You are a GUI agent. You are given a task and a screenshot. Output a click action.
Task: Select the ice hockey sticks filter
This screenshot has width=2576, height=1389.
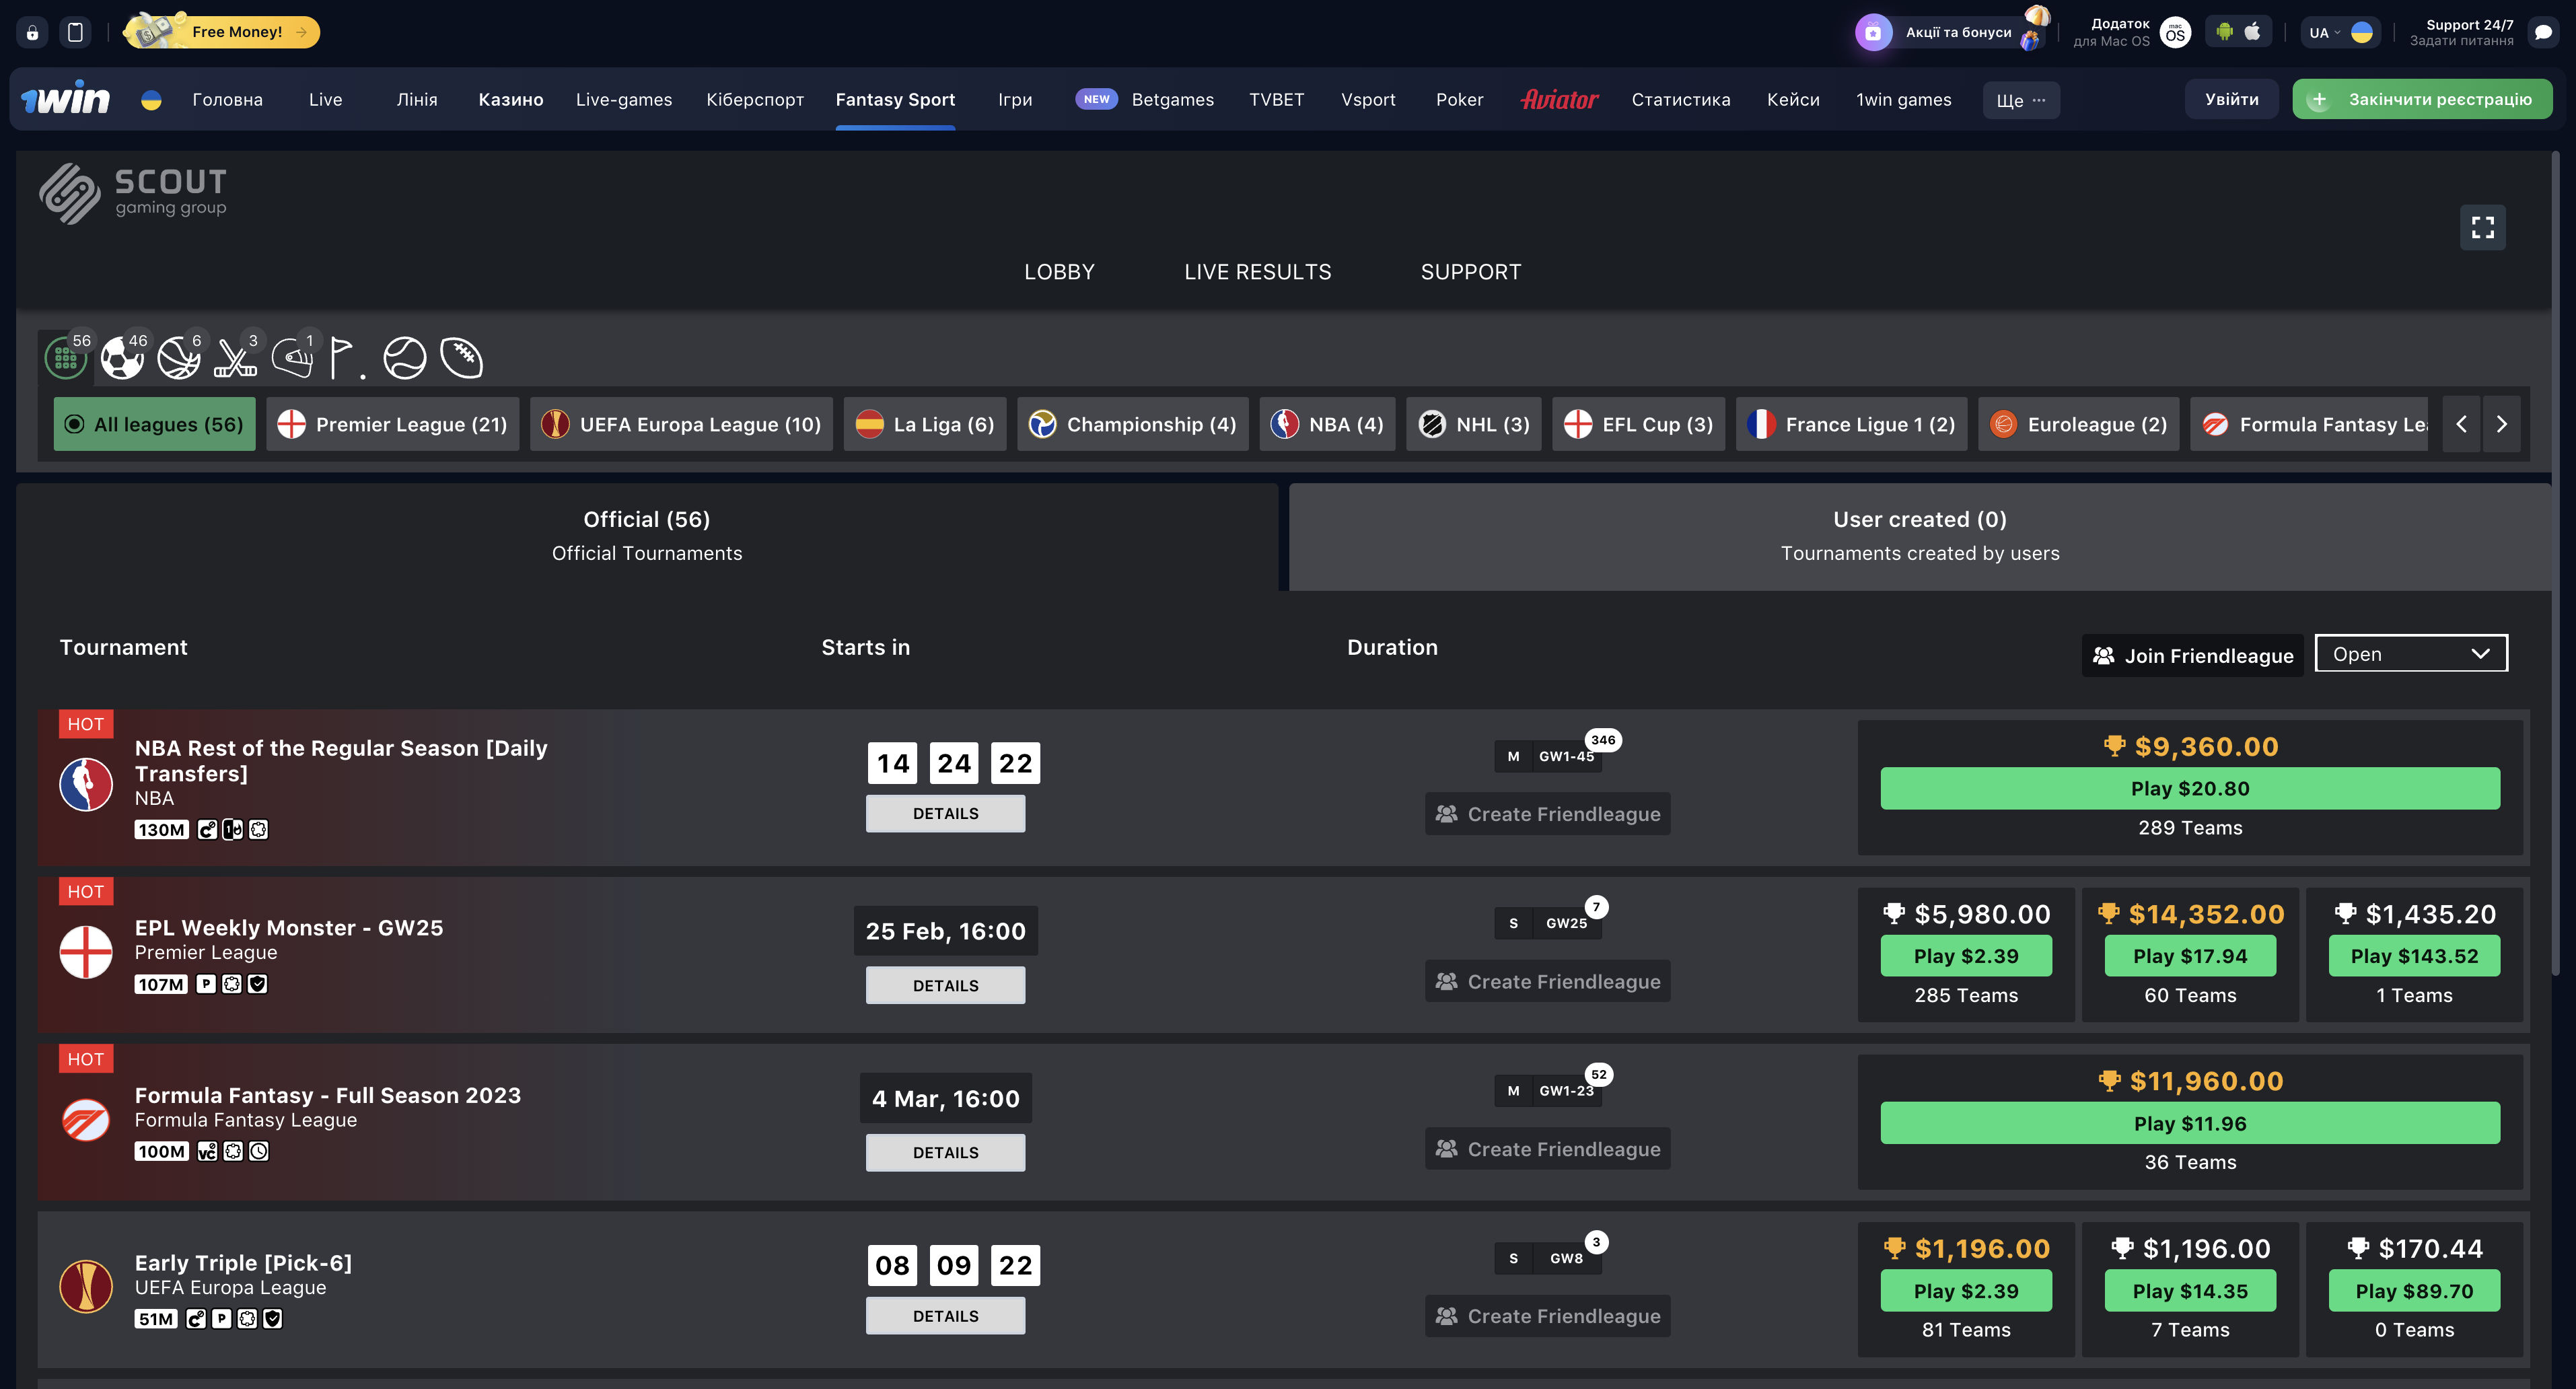(235, 358)
